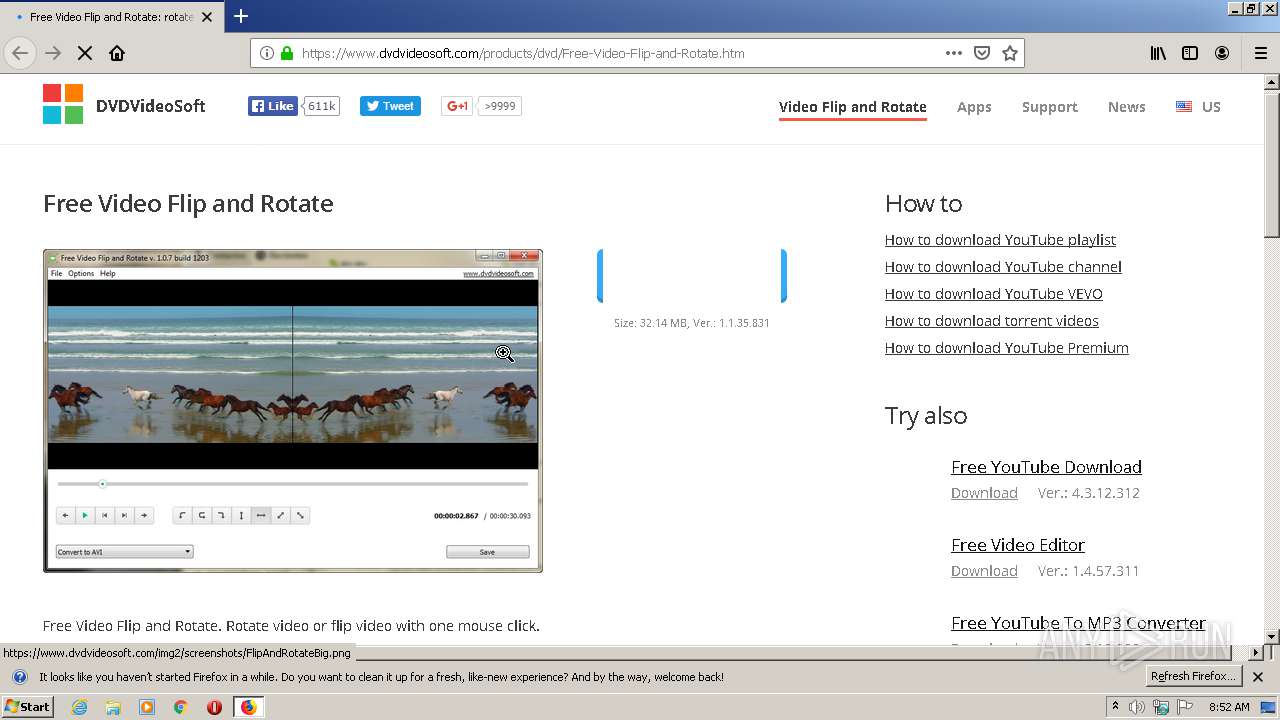Image resolution: width=1280 pixels, height=720 pixels.
Task: Click the Options menu in app screenshot
Action: point(81,273)
